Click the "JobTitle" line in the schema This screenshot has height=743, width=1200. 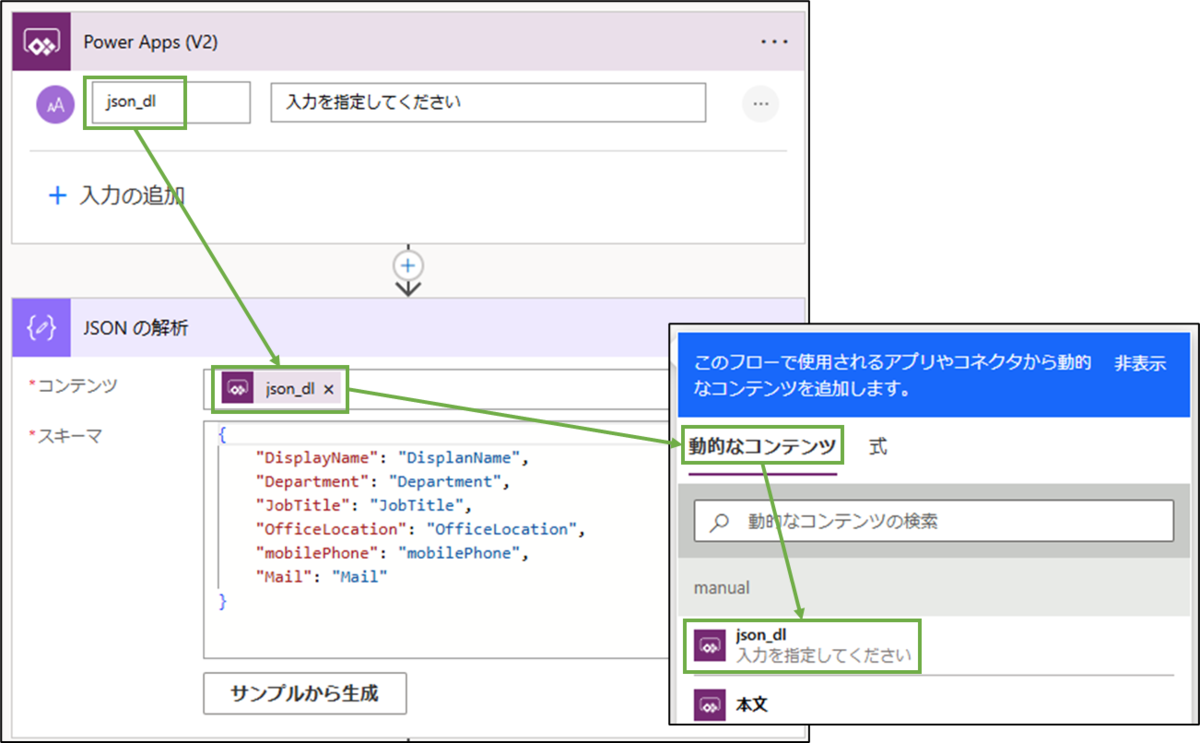363,505
